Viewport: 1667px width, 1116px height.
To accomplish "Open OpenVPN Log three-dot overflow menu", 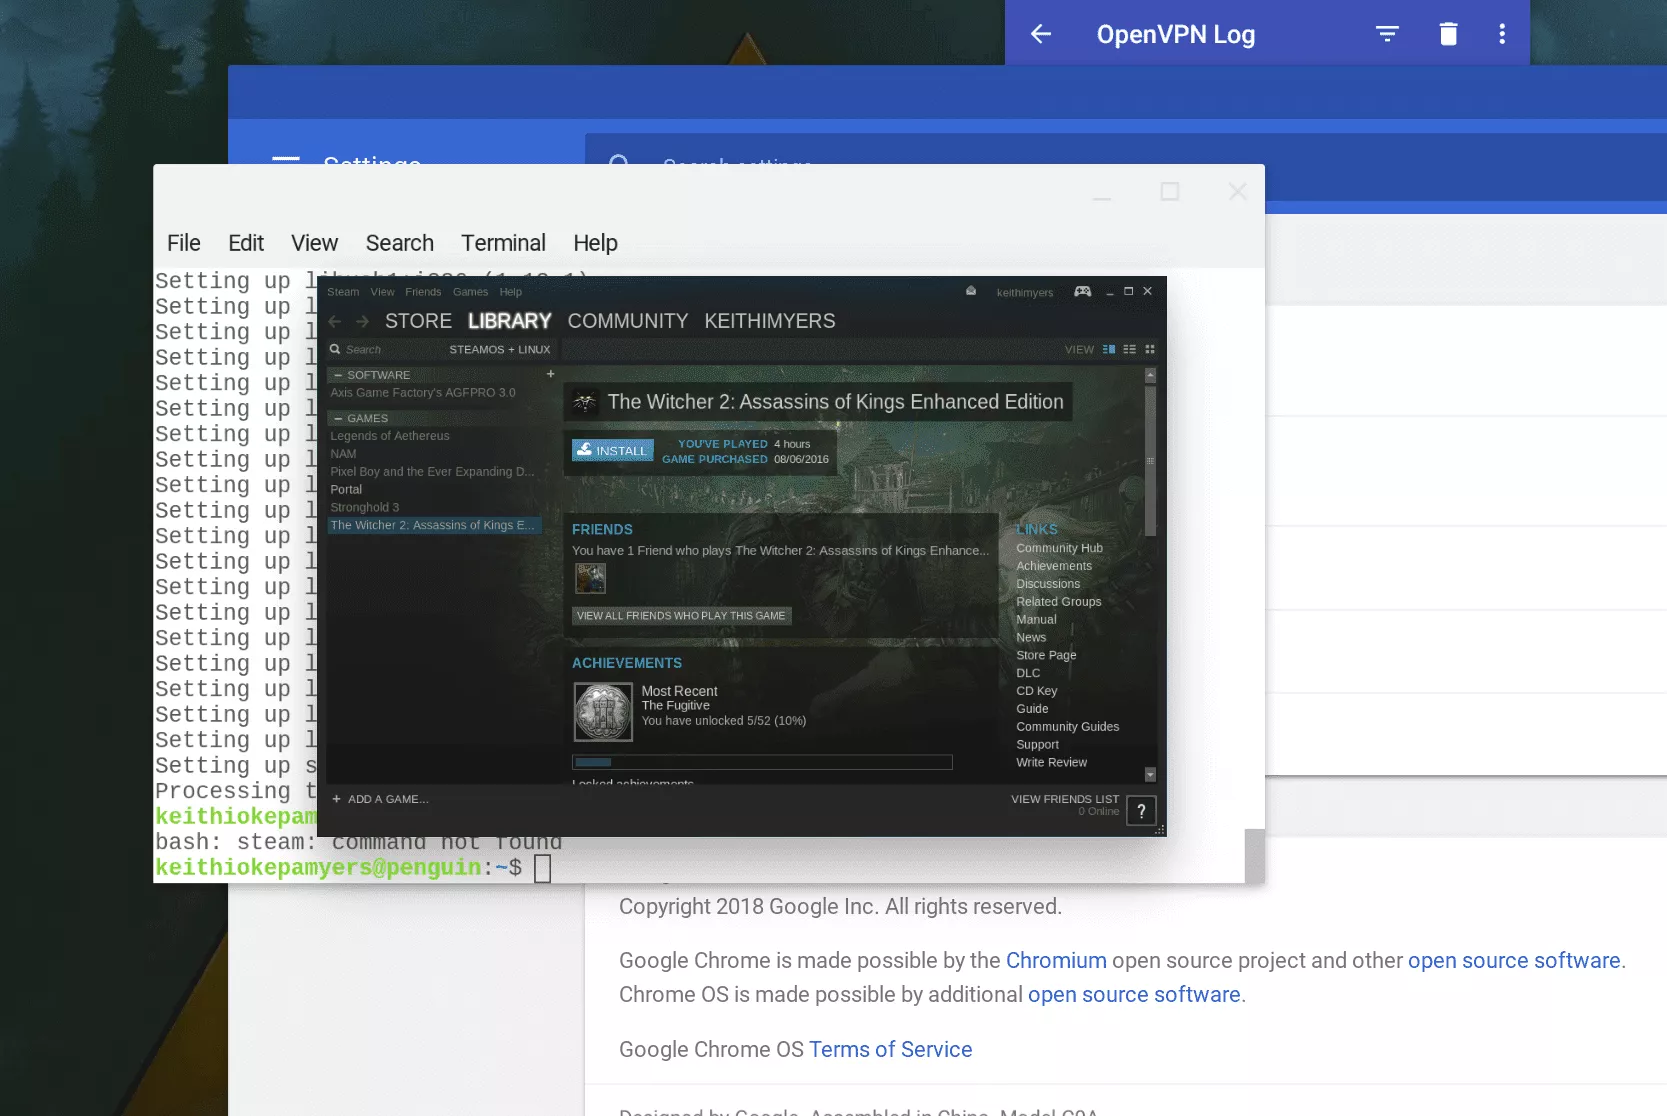I will pyautogui.click(x=1501, y=35).
